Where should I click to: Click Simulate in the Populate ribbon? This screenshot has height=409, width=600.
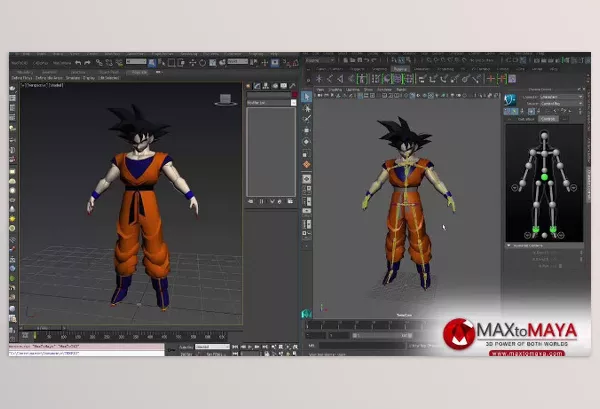[x=73, y=78]
